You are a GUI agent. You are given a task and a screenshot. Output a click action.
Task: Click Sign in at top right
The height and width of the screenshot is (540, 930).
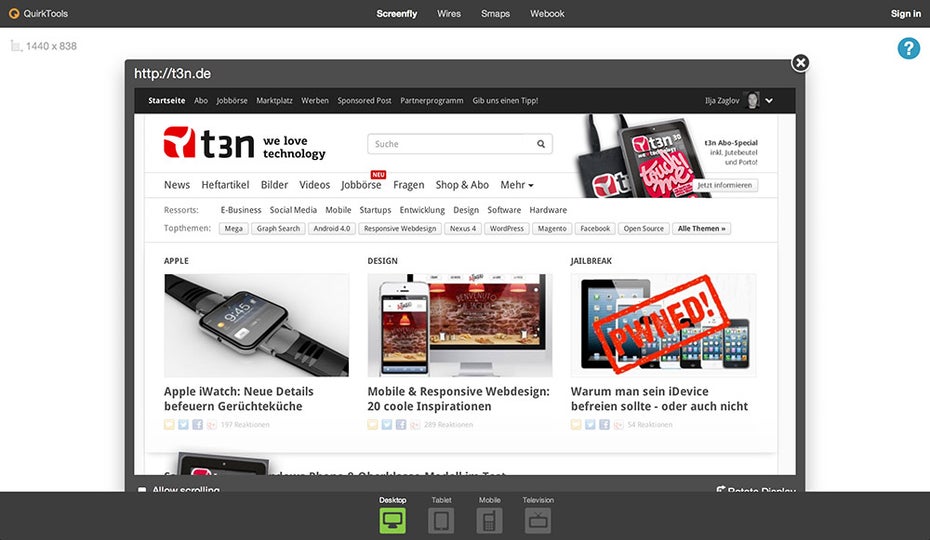tap(906, 13)
